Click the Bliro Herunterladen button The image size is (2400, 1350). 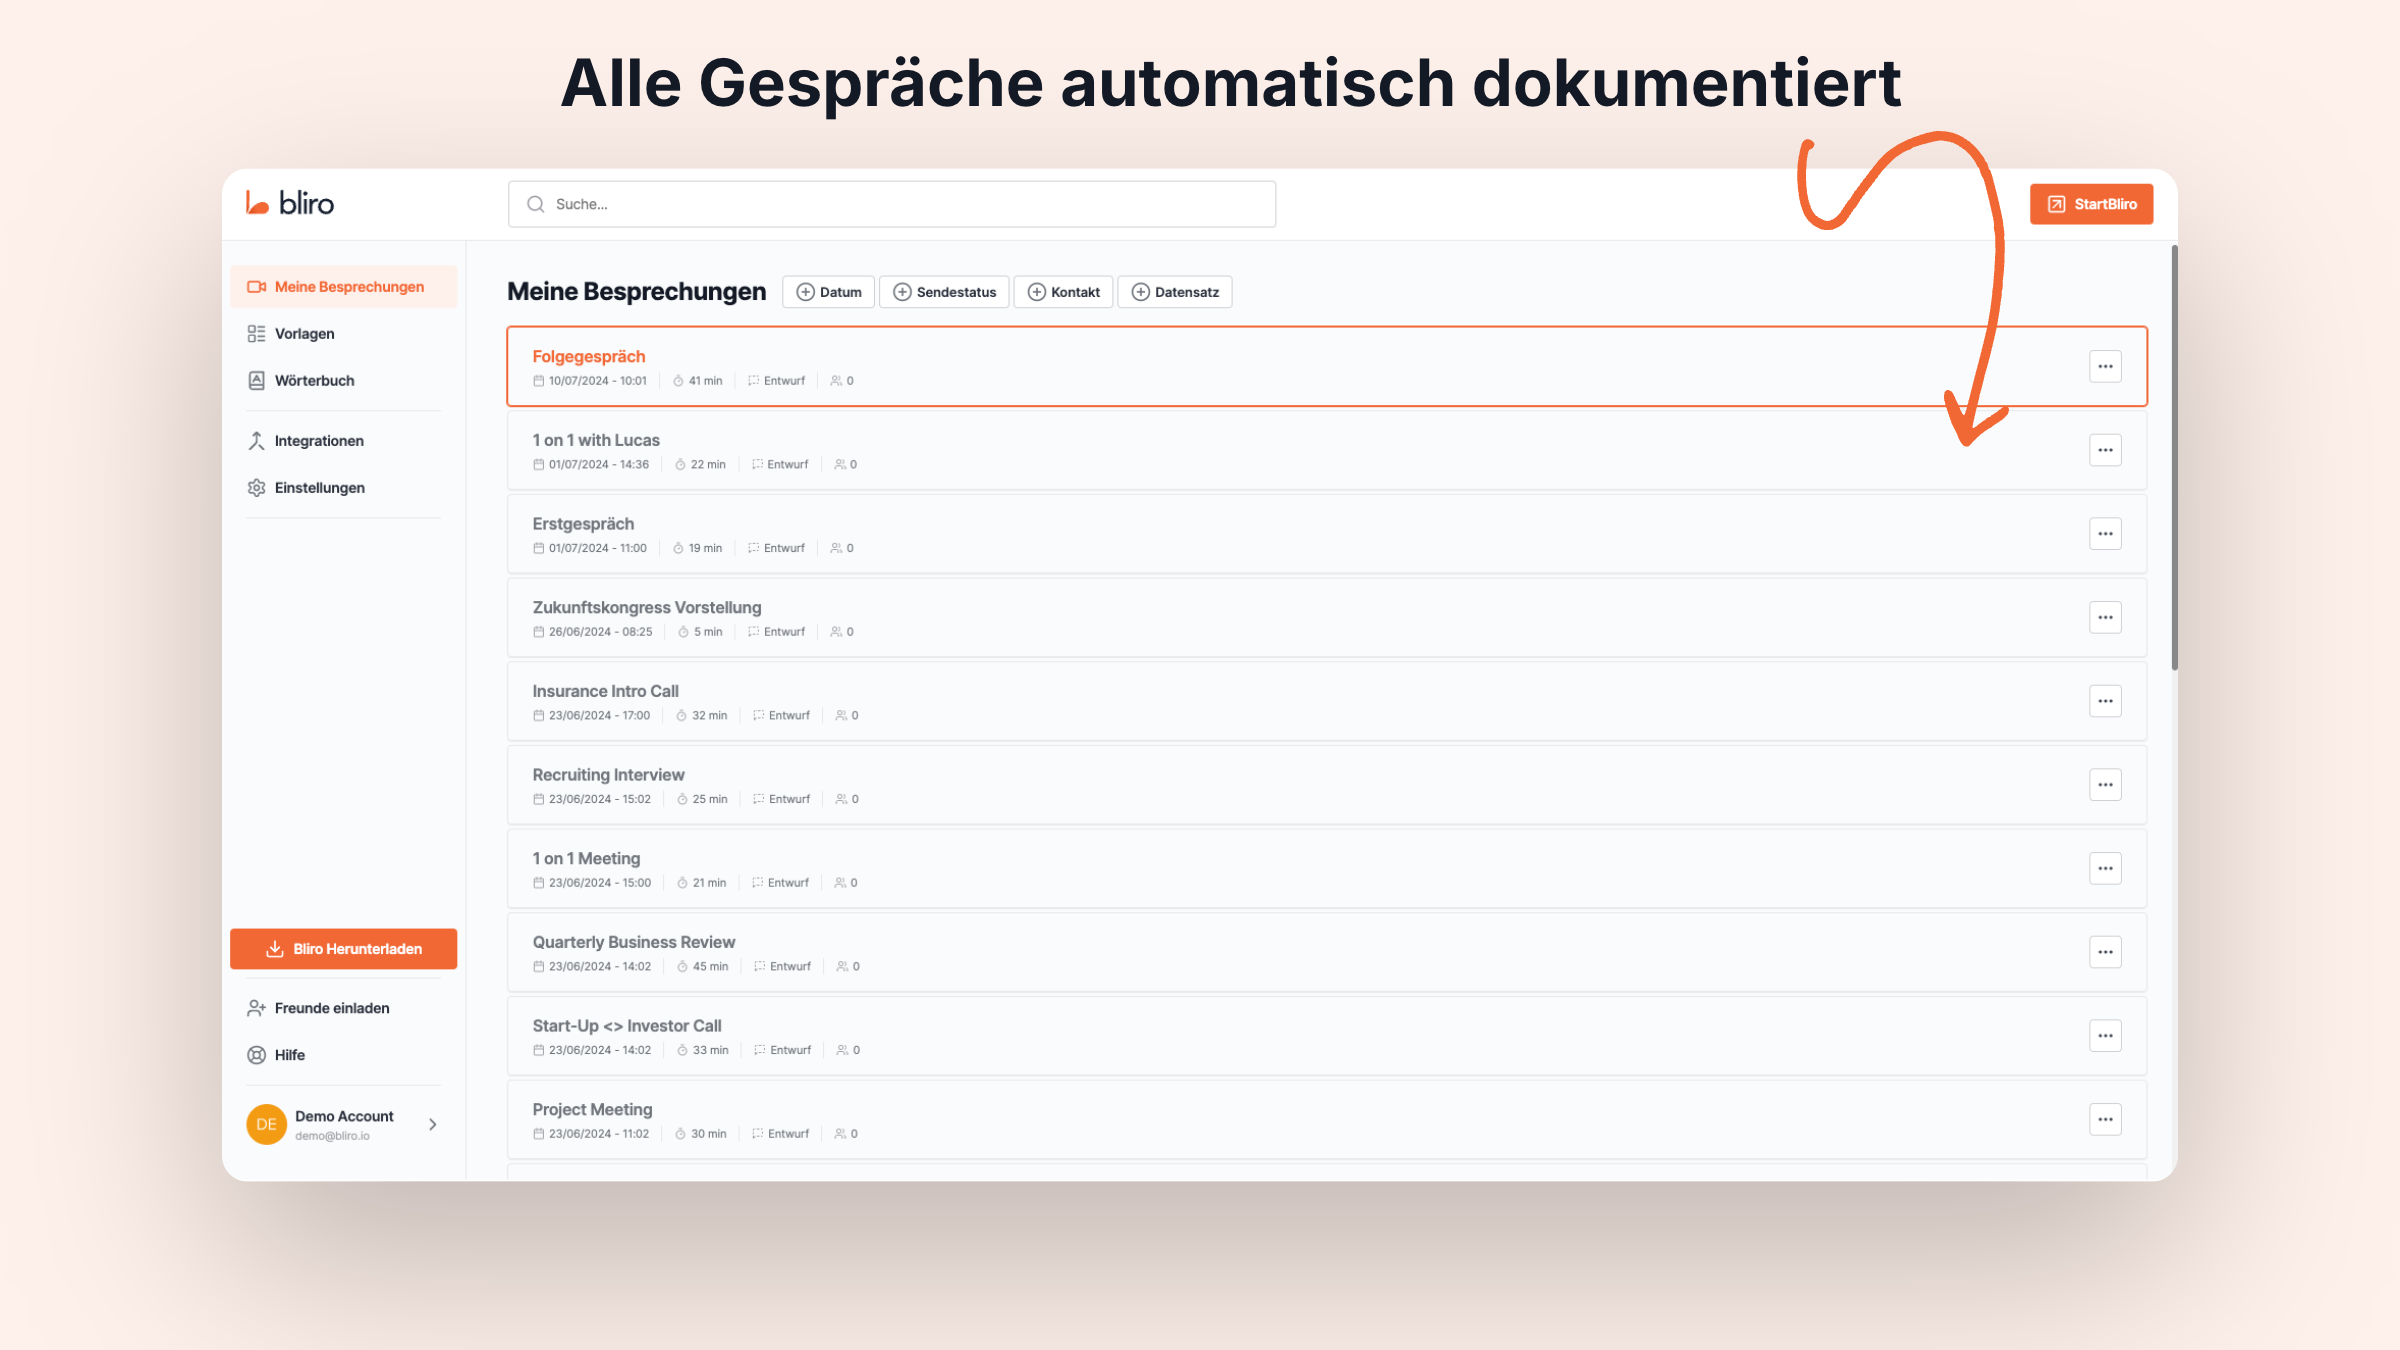pos(343,948)
